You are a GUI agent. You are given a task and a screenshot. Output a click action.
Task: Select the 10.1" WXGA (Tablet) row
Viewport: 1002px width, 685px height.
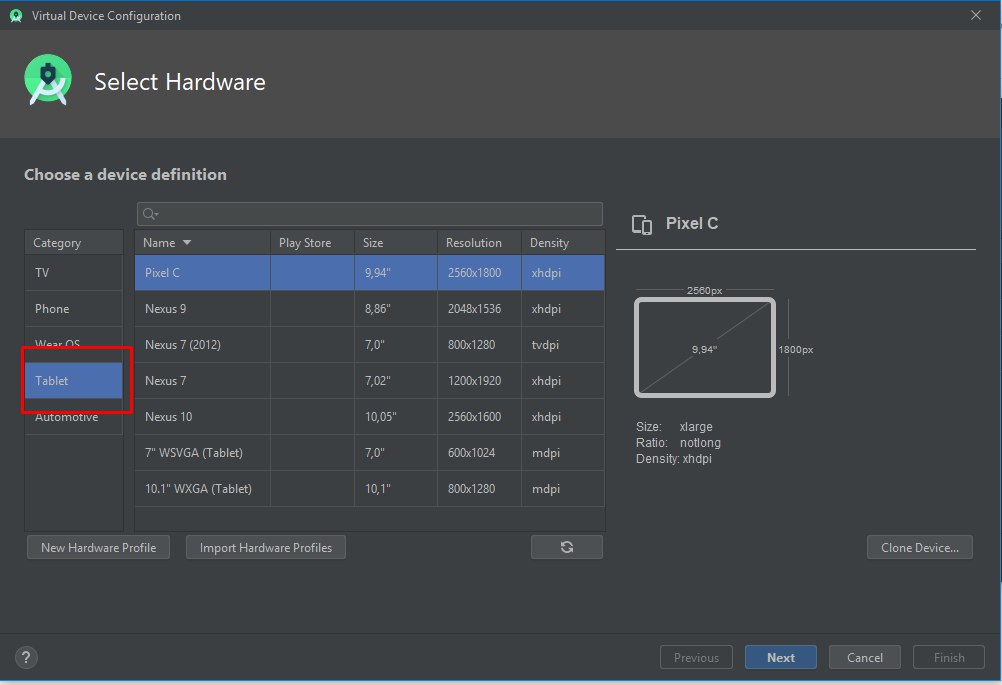(369, 489)
